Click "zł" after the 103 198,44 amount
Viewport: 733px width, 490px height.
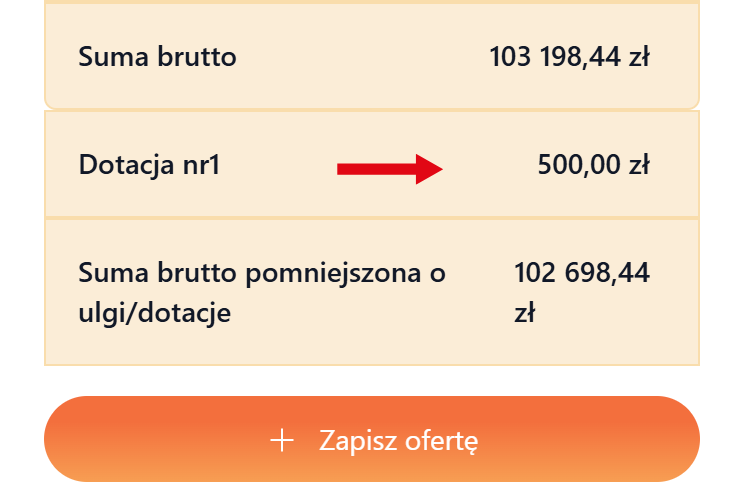(639, 57)
